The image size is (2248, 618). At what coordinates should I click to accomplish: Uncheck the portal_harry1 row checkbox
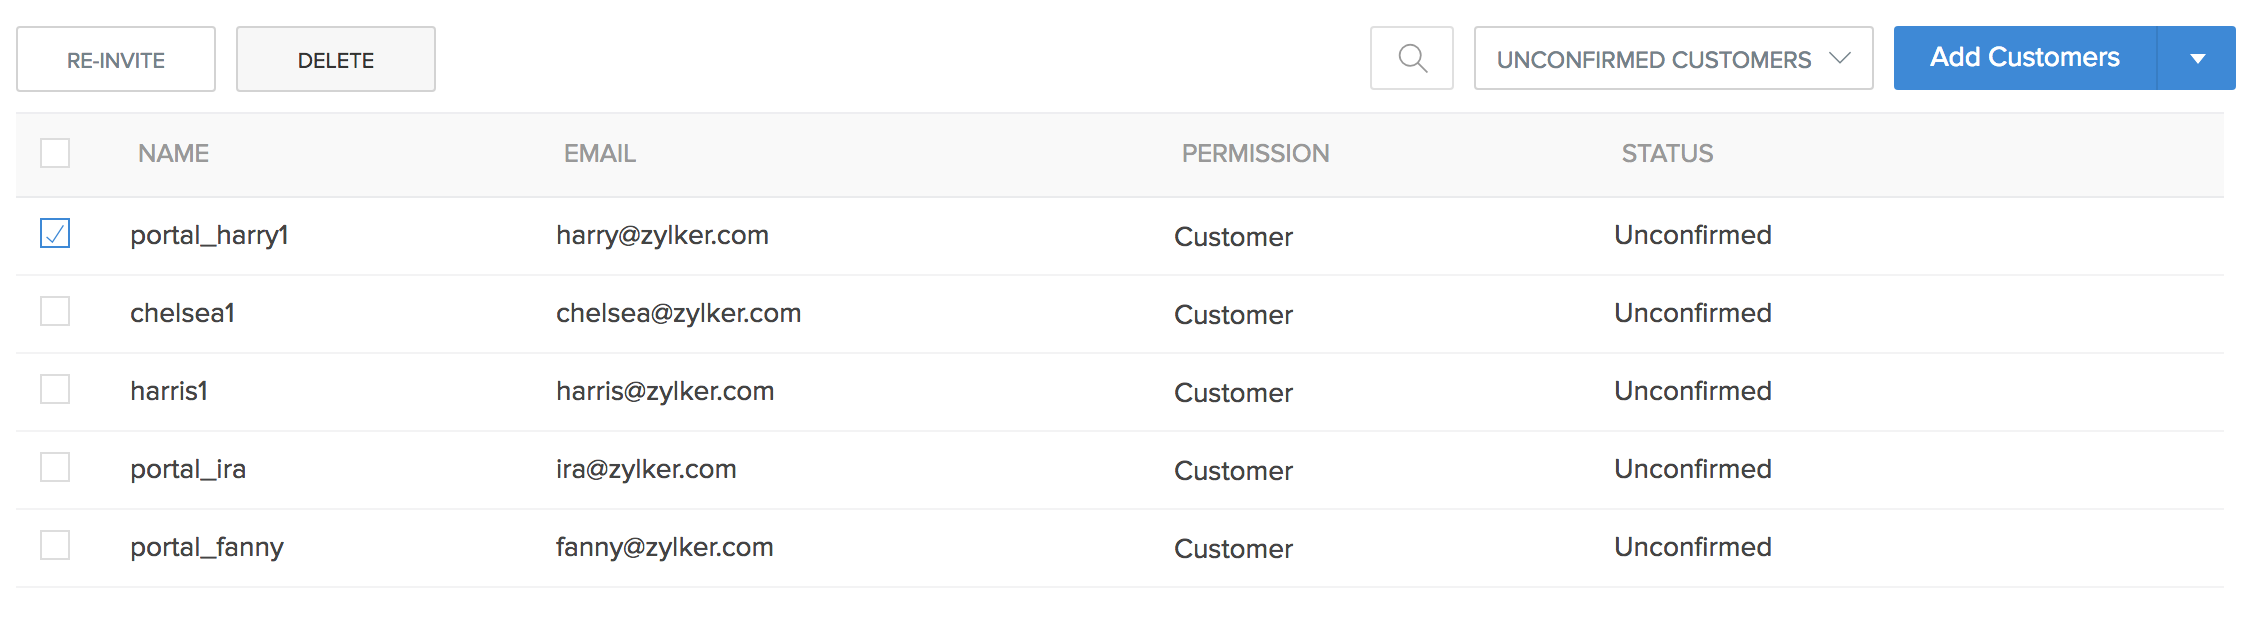click(55, 233)
